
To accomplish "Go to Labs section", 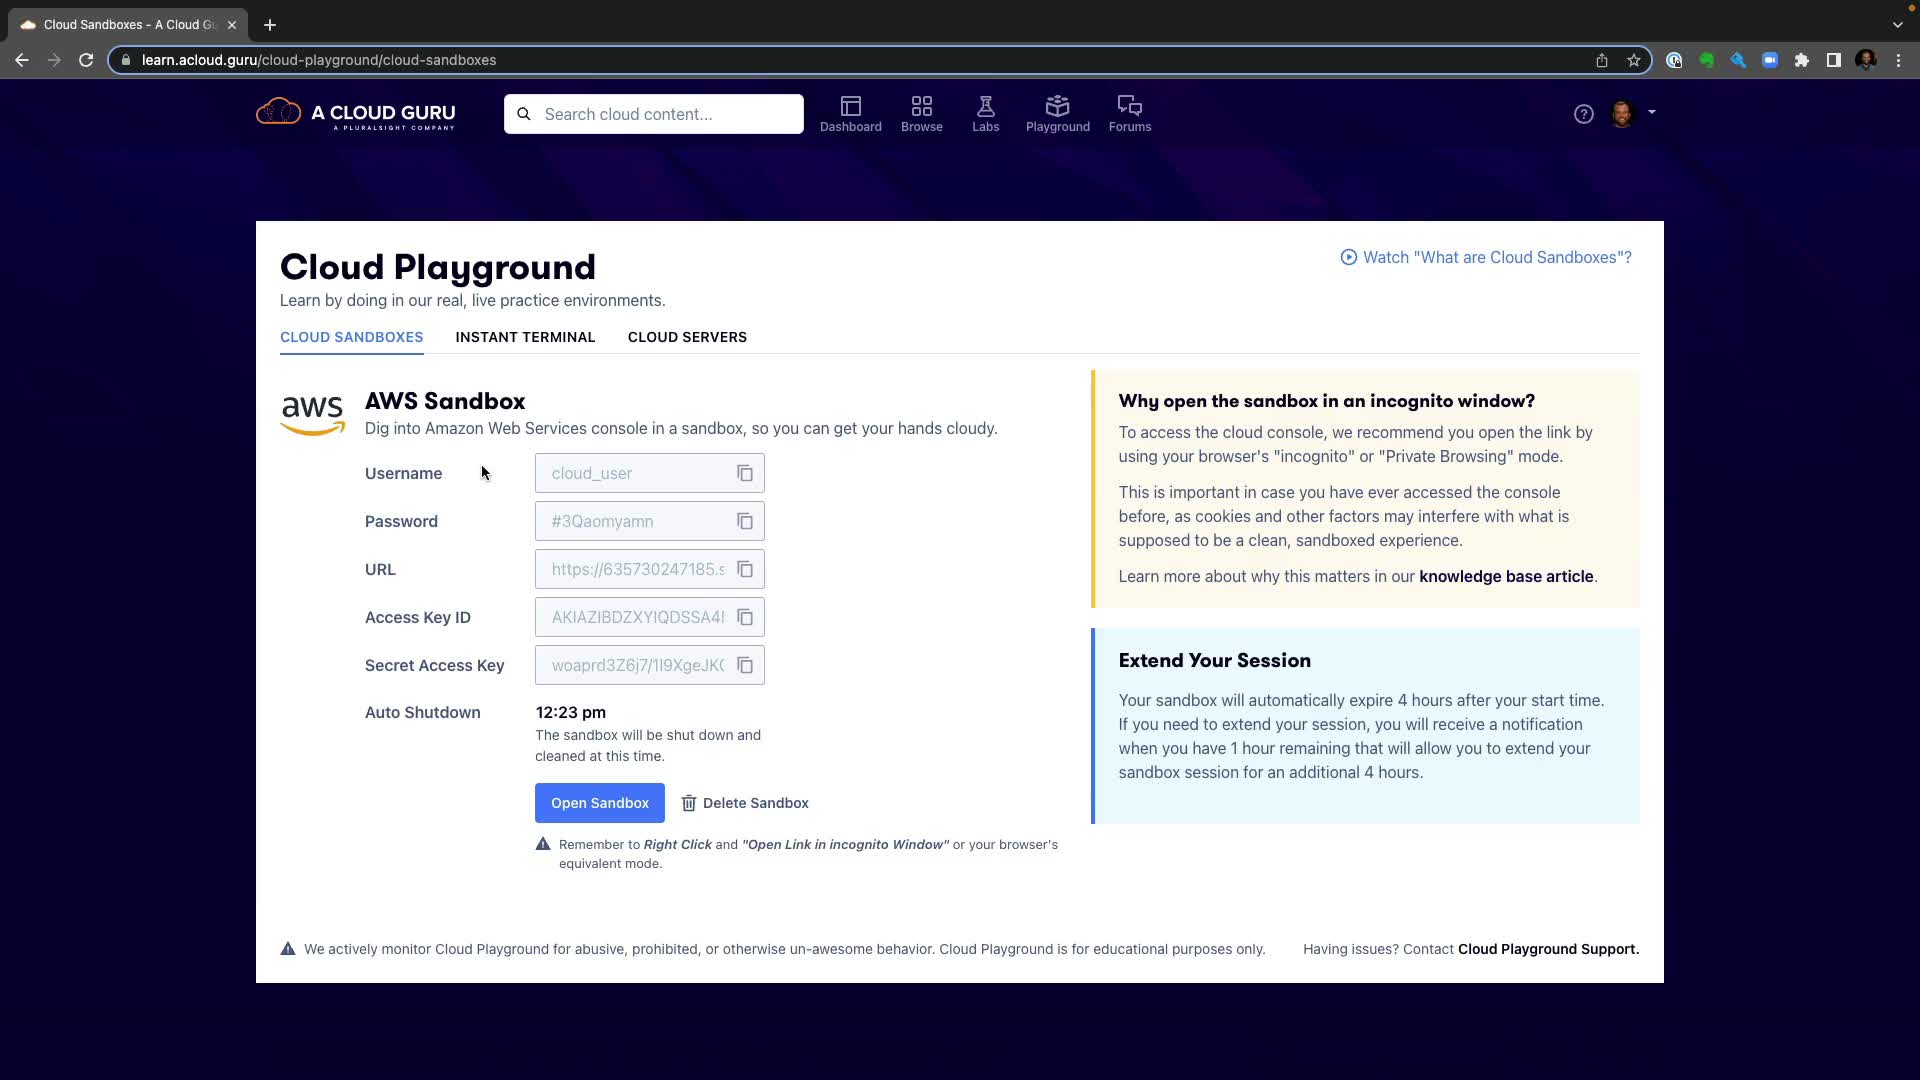I will point(985,114).
